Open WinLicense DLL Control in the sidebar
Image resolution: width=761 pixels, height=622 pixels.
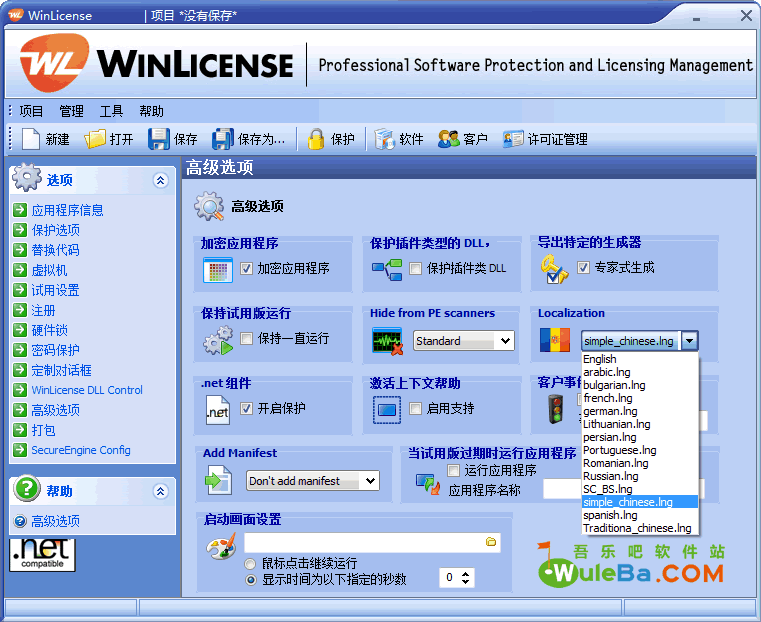click(87, 390)
